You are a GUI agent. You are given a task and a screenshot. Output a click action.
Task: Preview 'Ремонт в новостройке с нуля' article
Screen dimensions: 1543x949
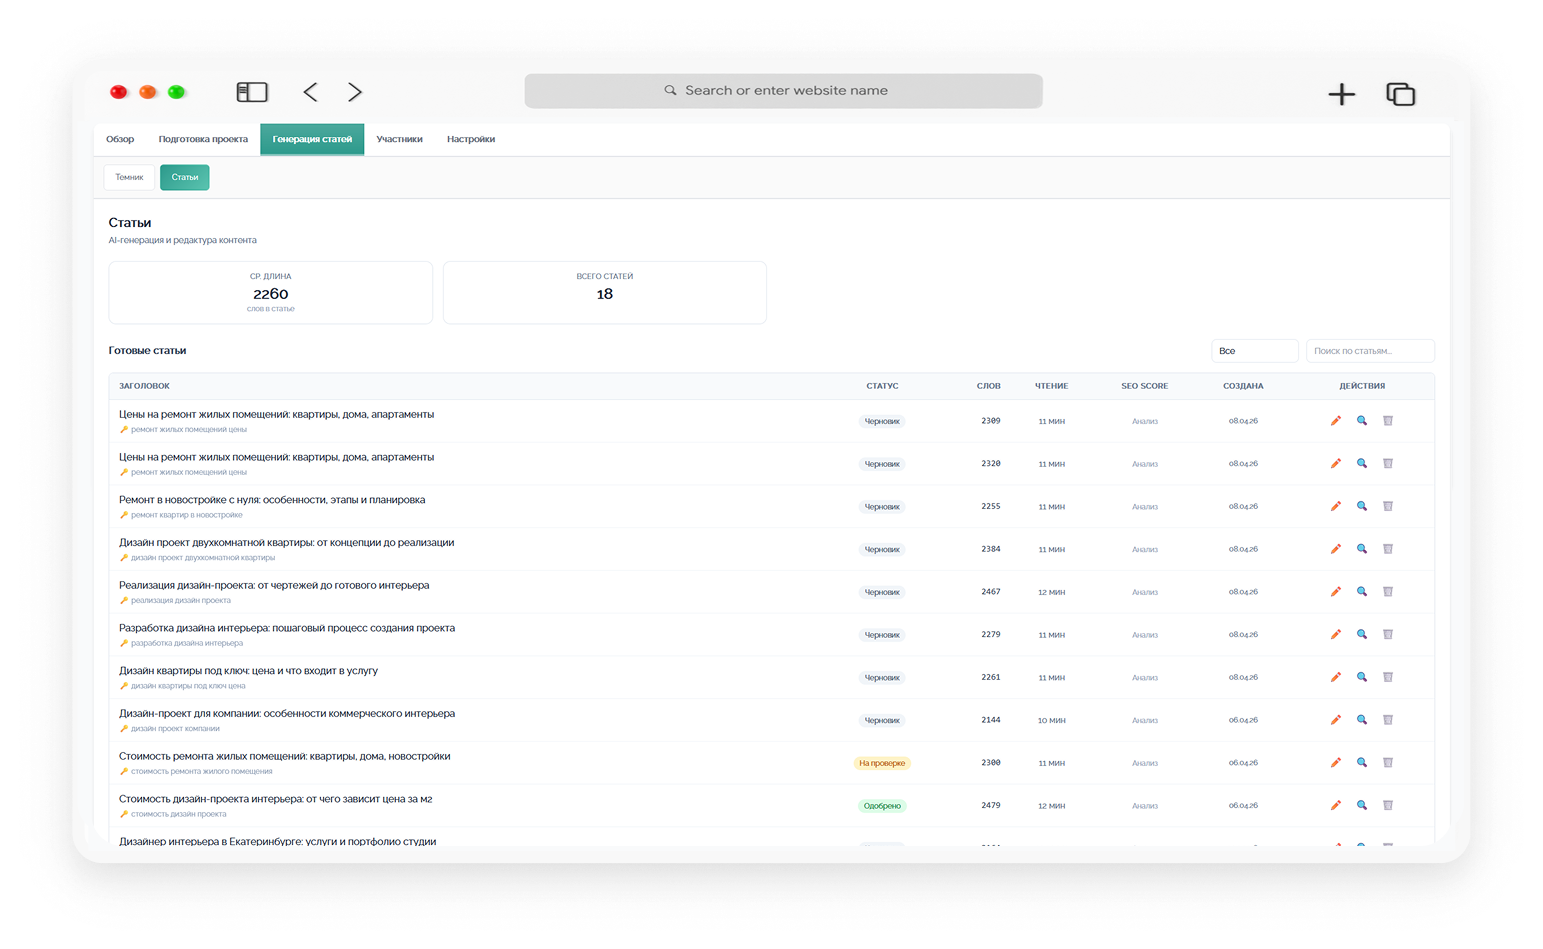click(1361, 506)
